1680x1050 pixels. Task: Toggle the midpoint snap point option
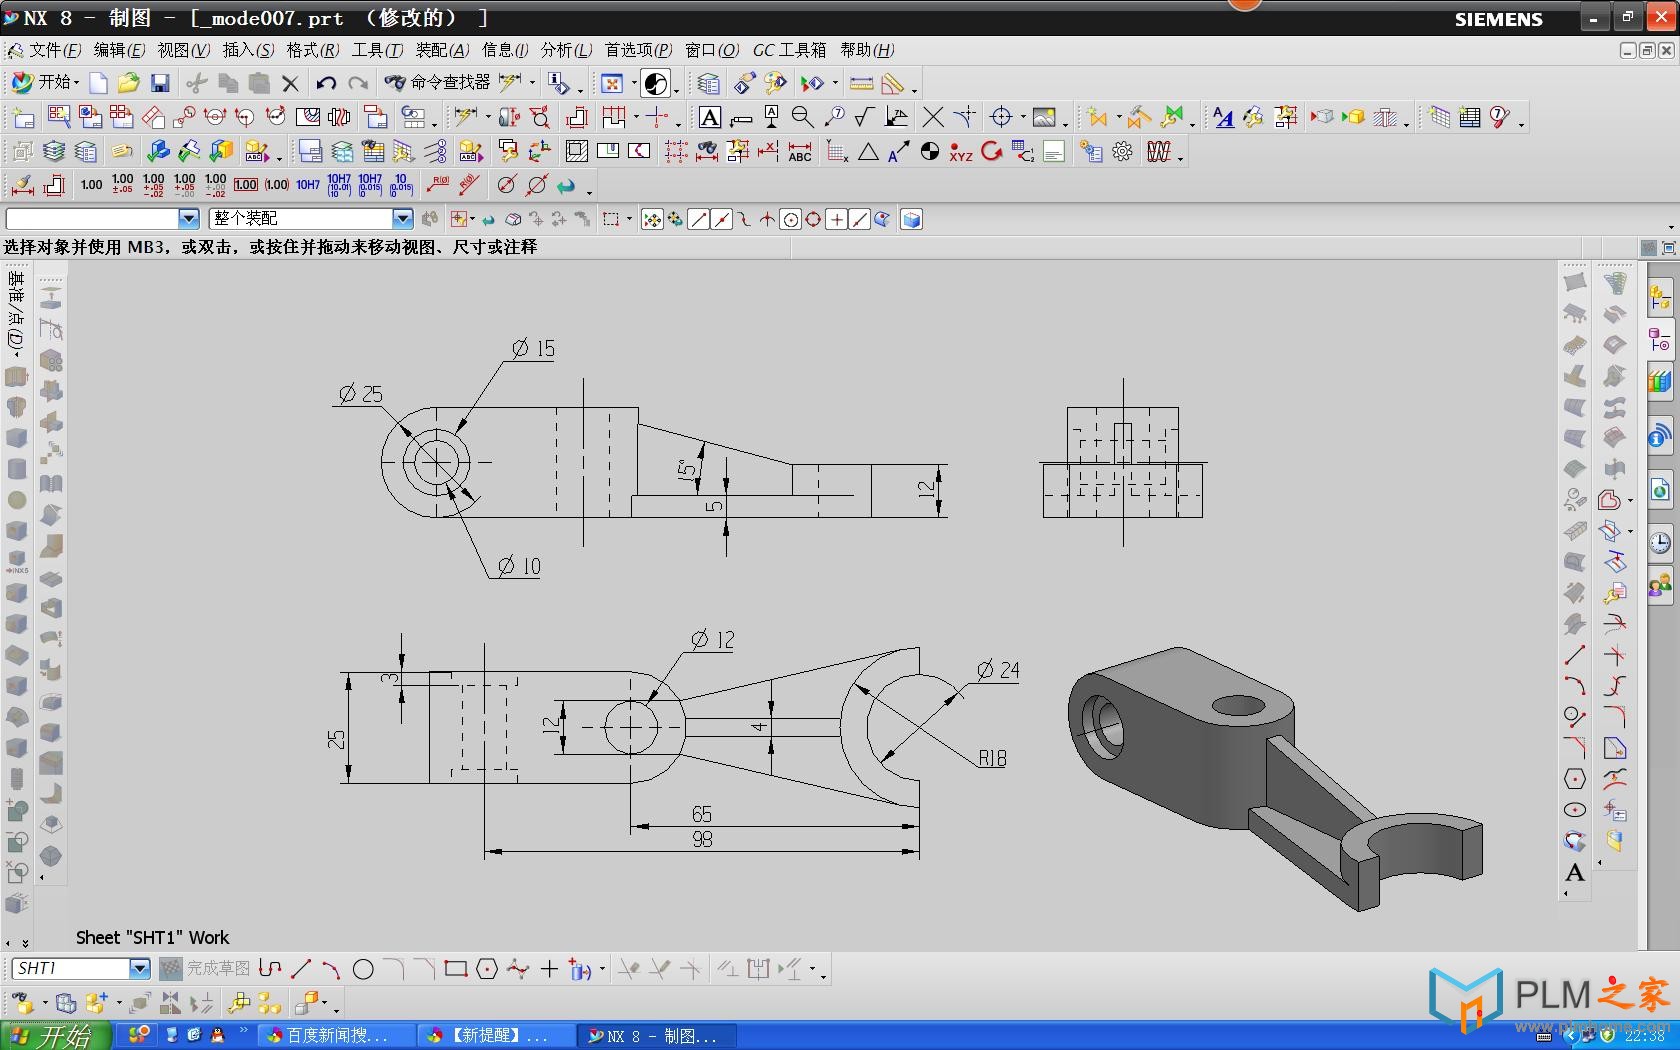click(720, 219)
